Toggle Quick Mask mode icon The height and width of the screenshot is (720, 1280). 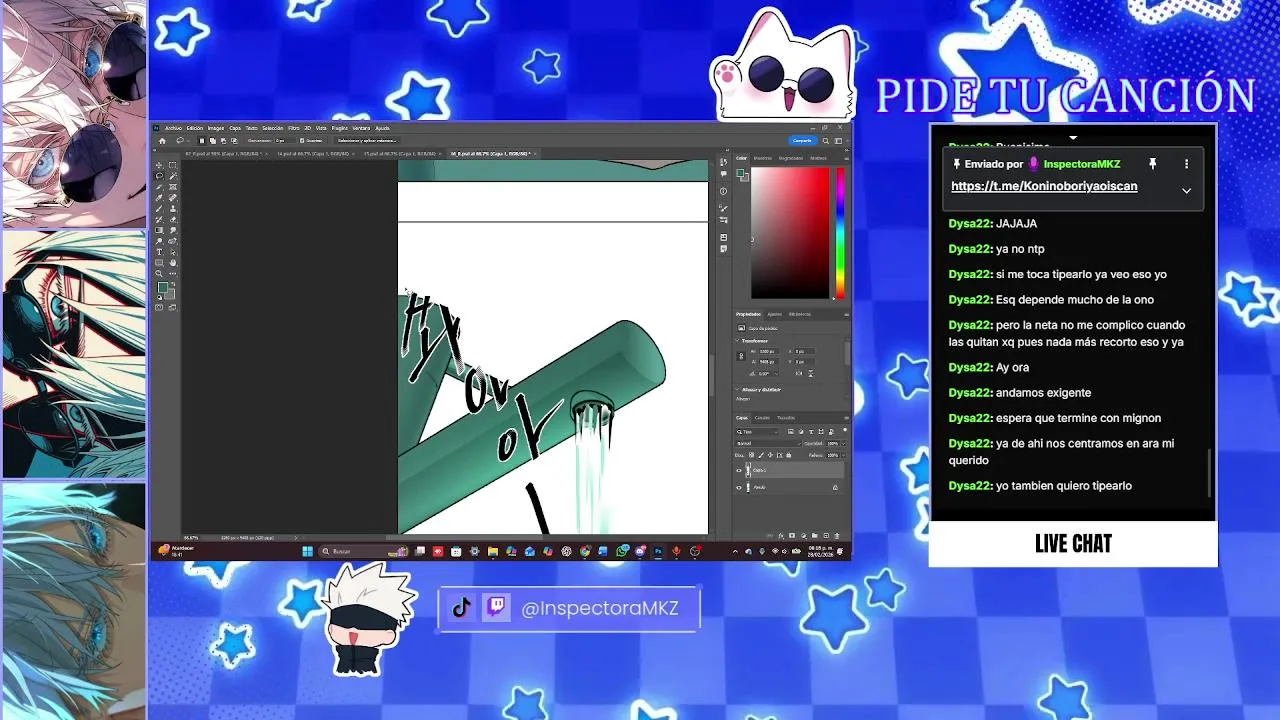point(159,307)
